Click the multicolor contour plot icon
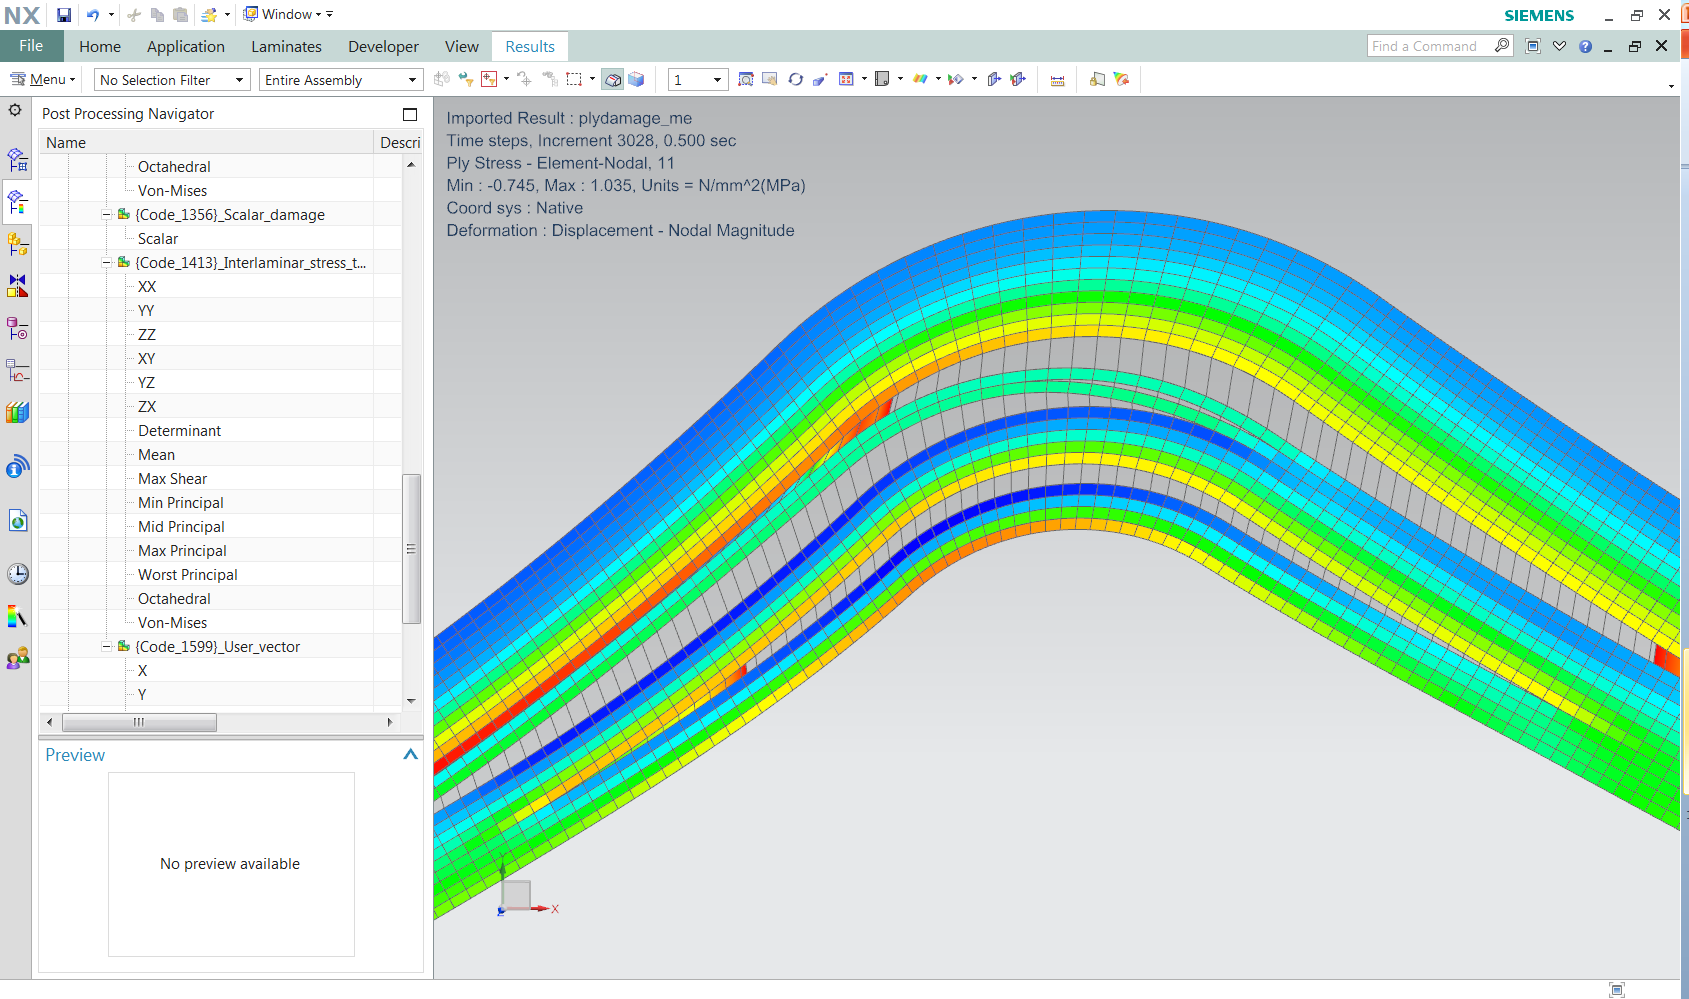Screen dimensions: 1689x999 (x=921, y=79)
